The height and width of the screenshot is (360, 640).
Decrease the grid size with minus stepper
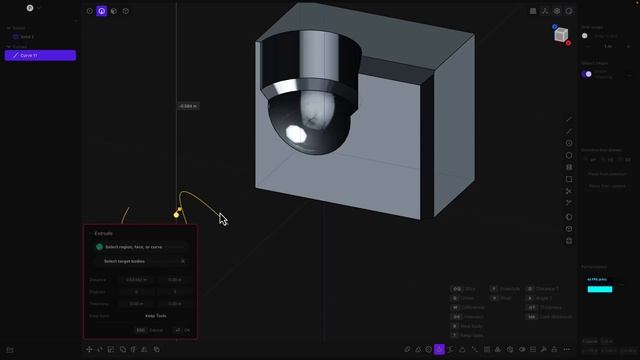tap(588, 47)
